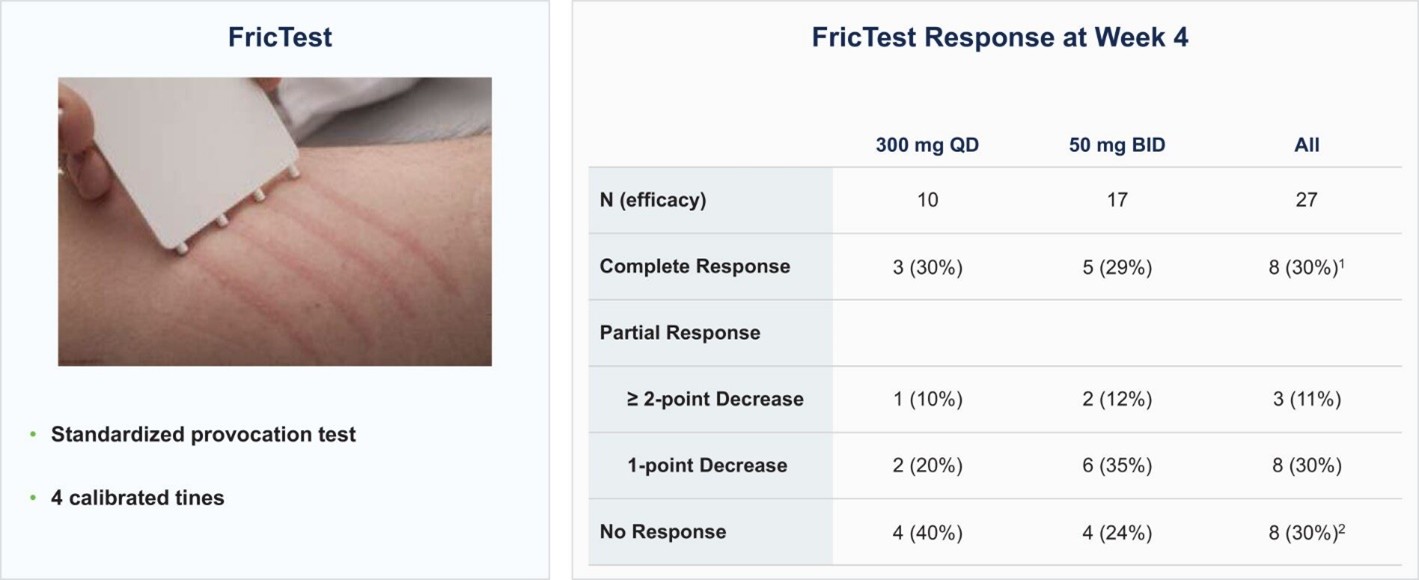Click the "1-point Decrease" row label
The image size is (1419, 580).
coord(707,465)
